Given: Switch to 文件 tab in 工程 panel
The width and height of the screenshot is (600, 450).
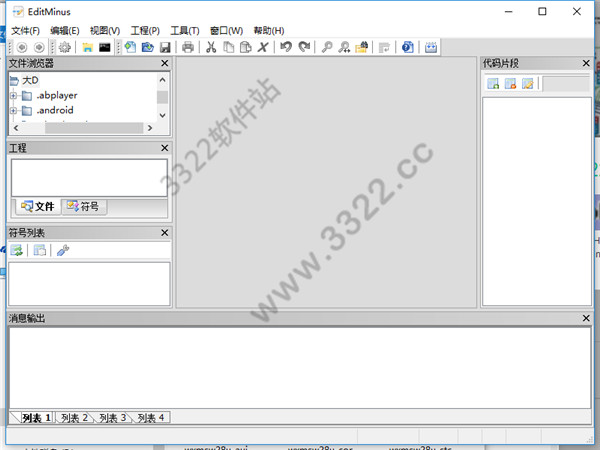Looking at the screenshot, I should coord(38,207).
